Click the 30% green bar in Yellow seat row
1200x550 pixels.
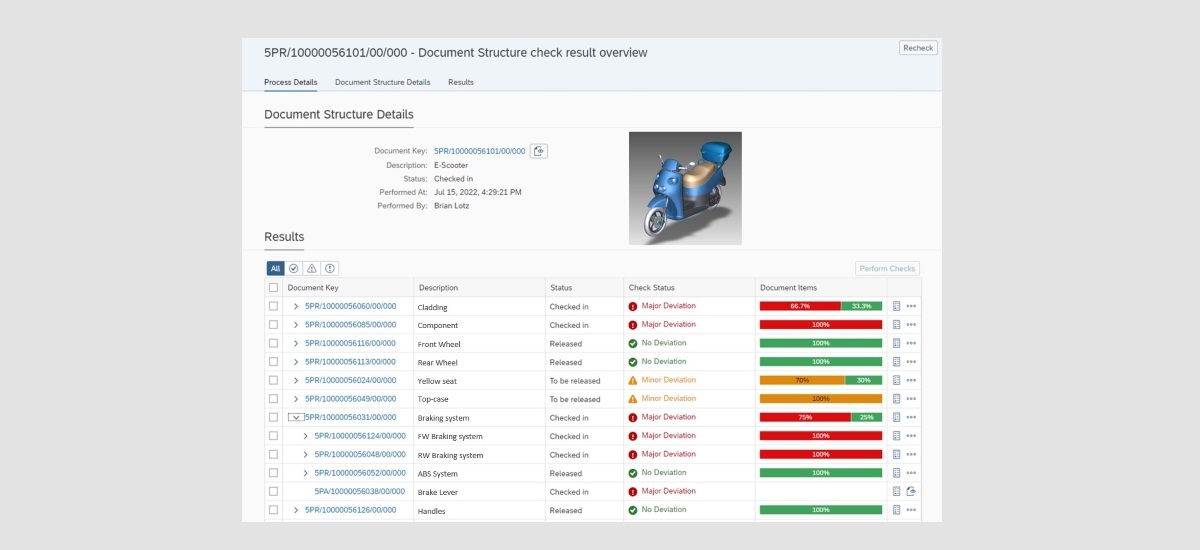pos(864,380)
